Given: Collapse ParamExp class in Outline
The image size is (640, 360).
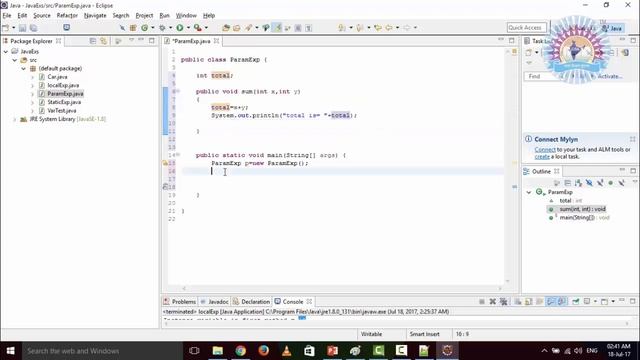Looking at the screenshot, I should coord(529,192).
